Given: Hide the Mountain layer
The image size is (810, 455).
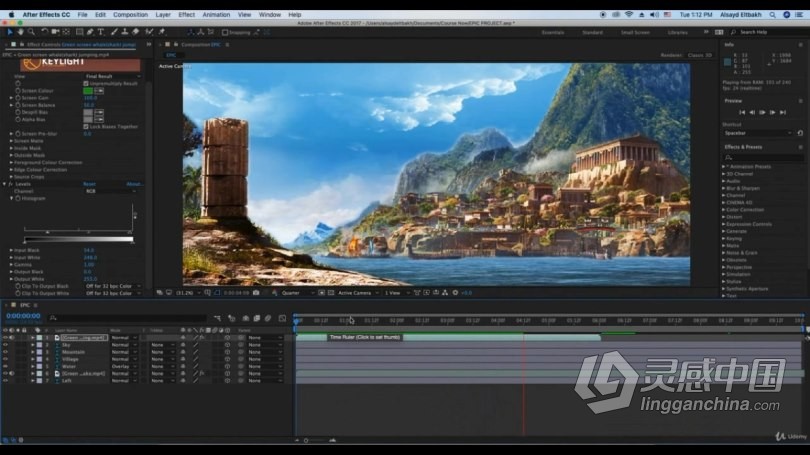Looking at the screenshot, I should 6,352.
